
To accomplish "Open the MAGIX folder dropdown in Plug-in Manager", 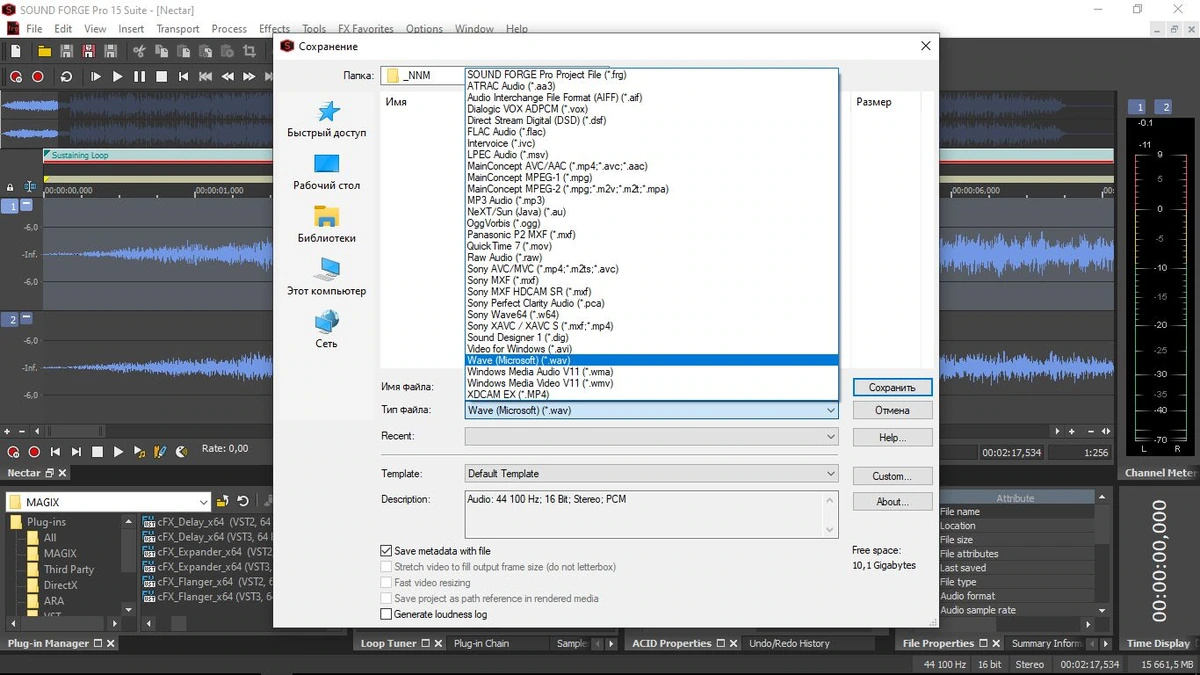I will (x=109, y=501).
